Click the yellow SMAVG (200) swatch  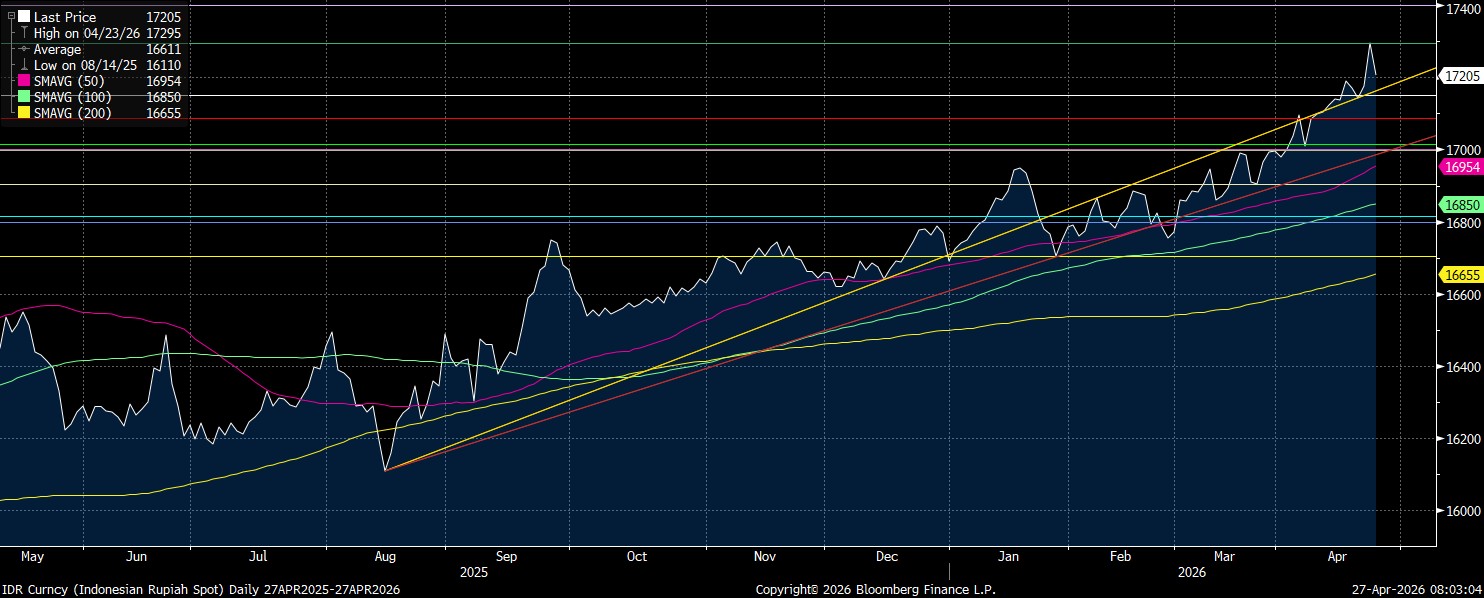pos(24,113)
